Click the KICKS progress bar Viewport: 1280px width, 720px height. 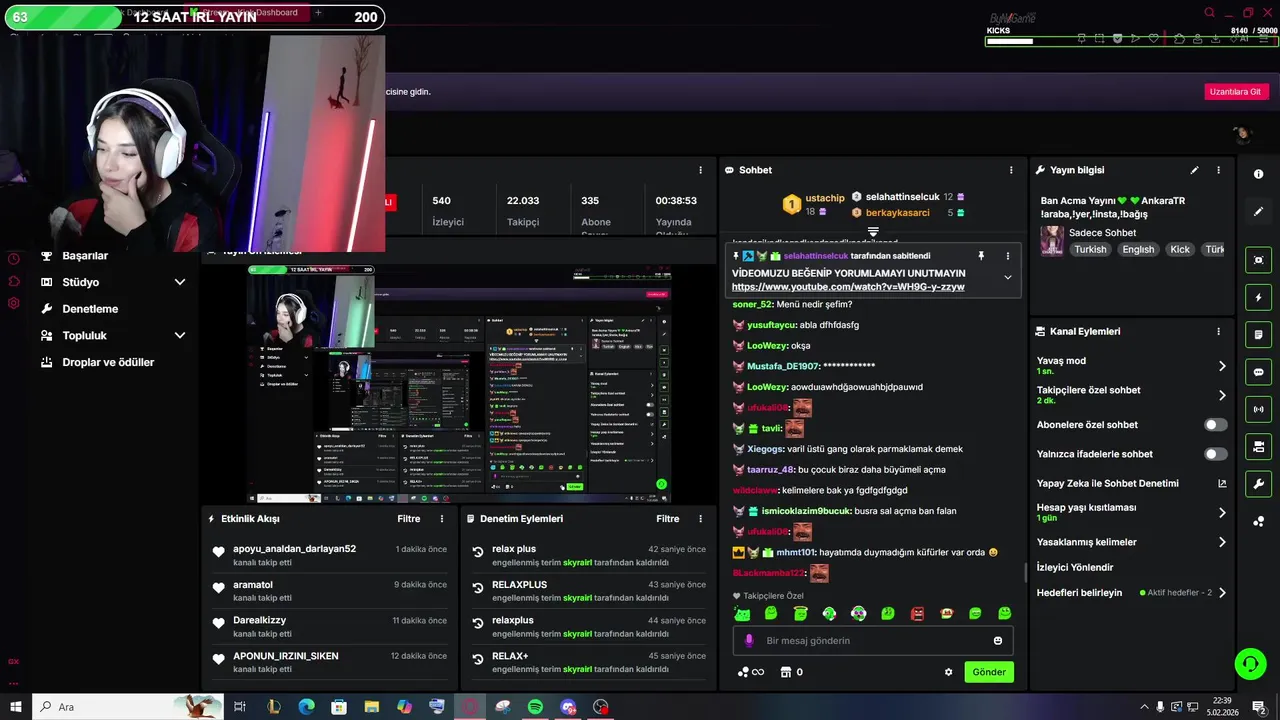coord(1131,41)
